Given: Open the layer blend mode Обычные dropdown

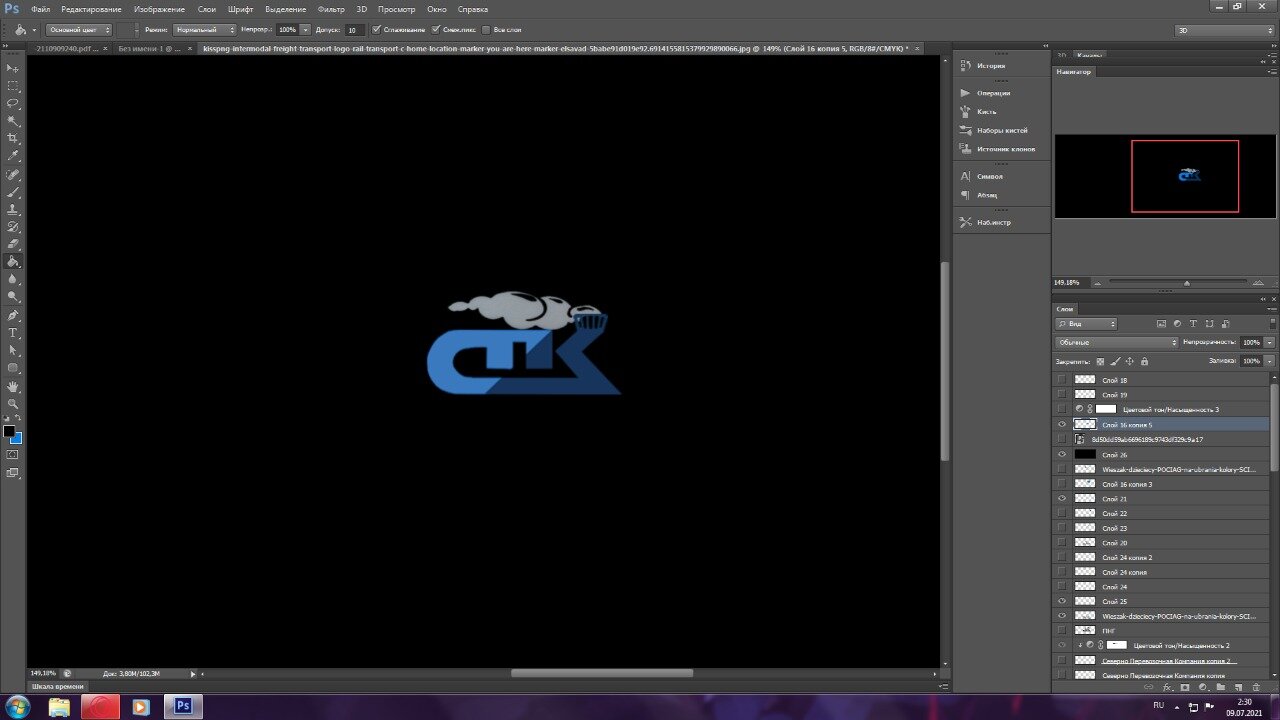Looking at the screenshot, I should pos(1117,342).
